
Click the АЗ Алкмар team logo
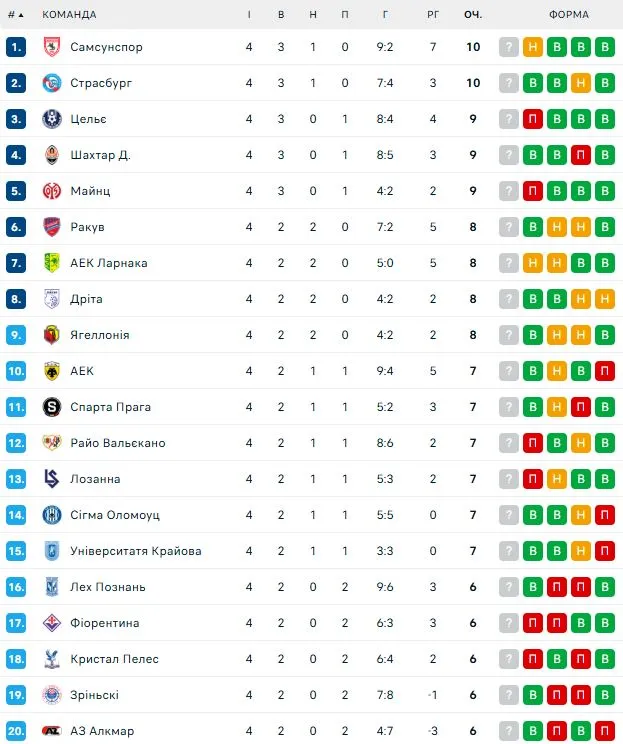52,731
